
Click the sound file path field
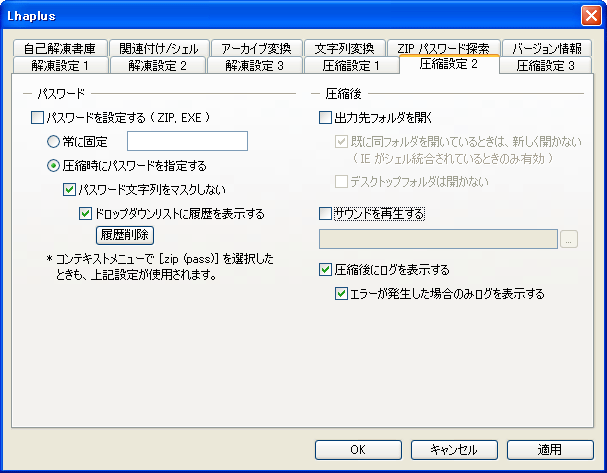pos(438,239)
